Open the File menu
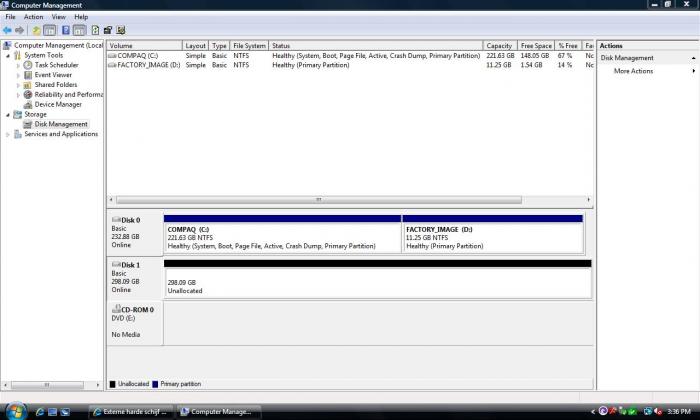 (x=10, y=17)
